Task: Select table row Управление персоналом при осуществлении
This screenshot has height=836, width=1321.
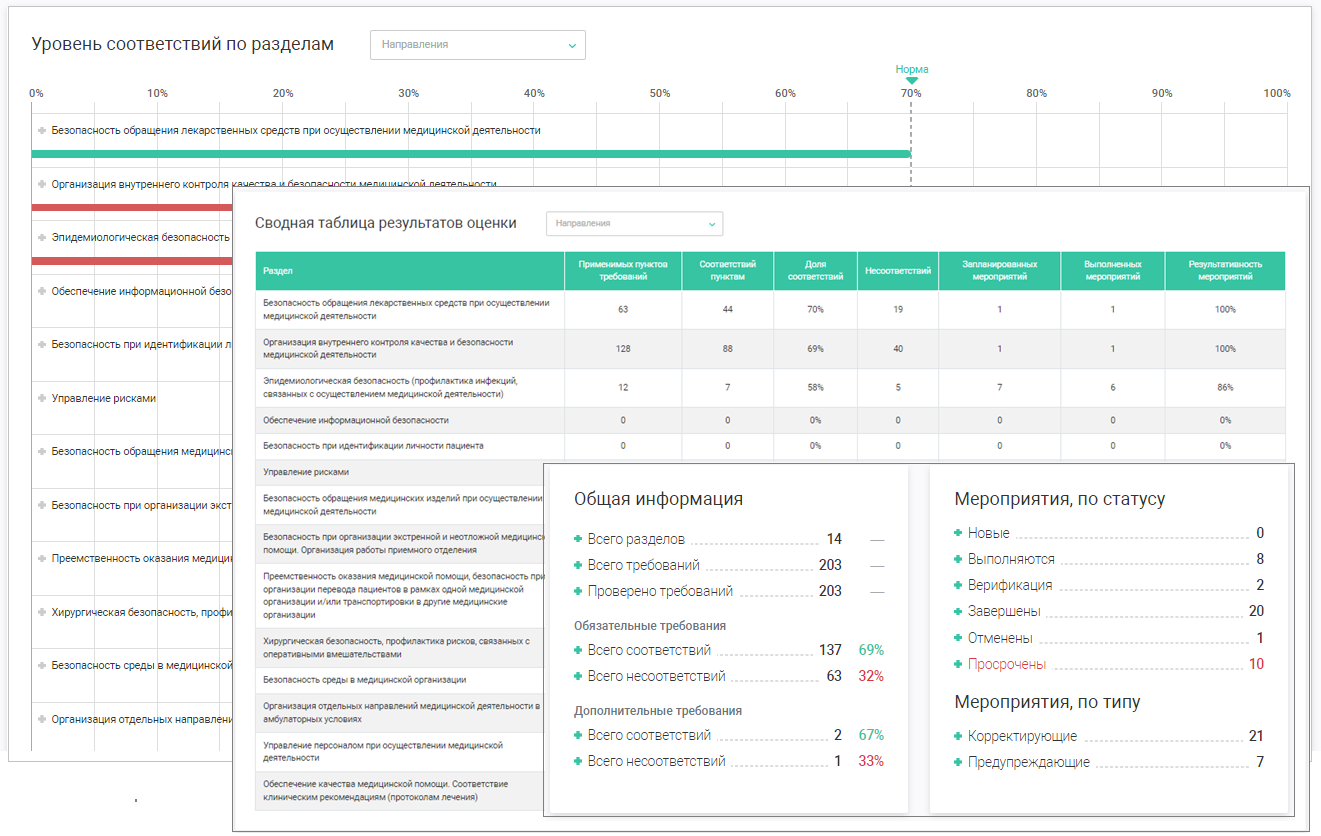Action: (400, 752)
